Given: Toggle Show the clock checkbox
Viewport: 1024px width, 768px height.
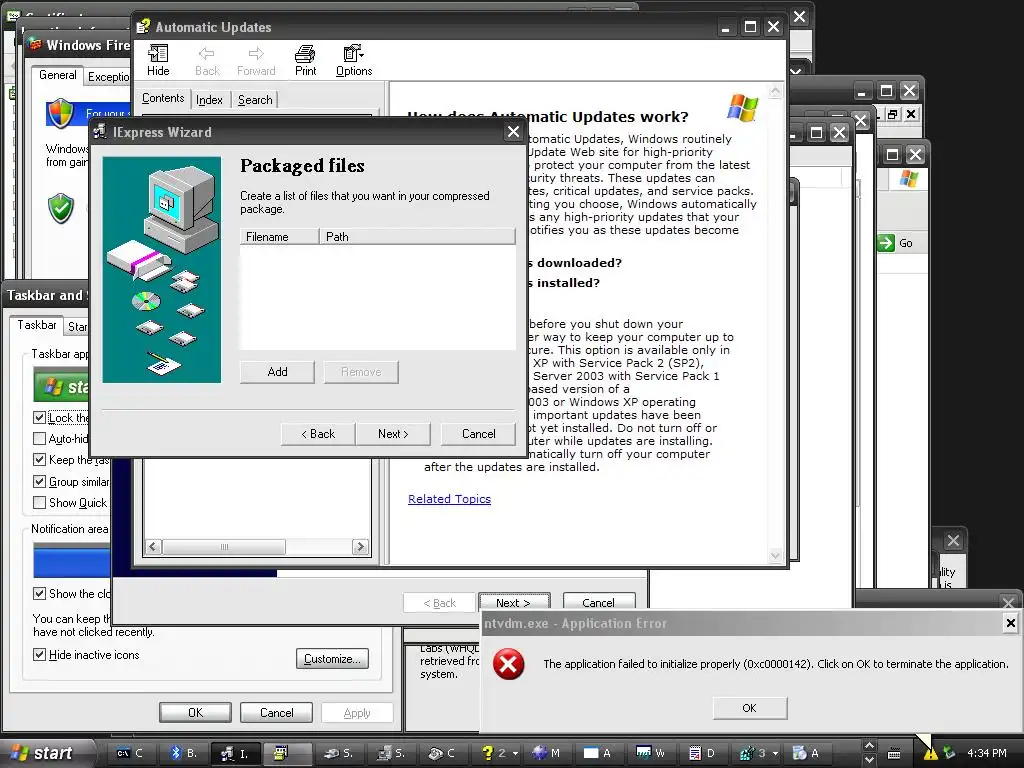Looking at the screenshot, I should (x=39, y=594).
